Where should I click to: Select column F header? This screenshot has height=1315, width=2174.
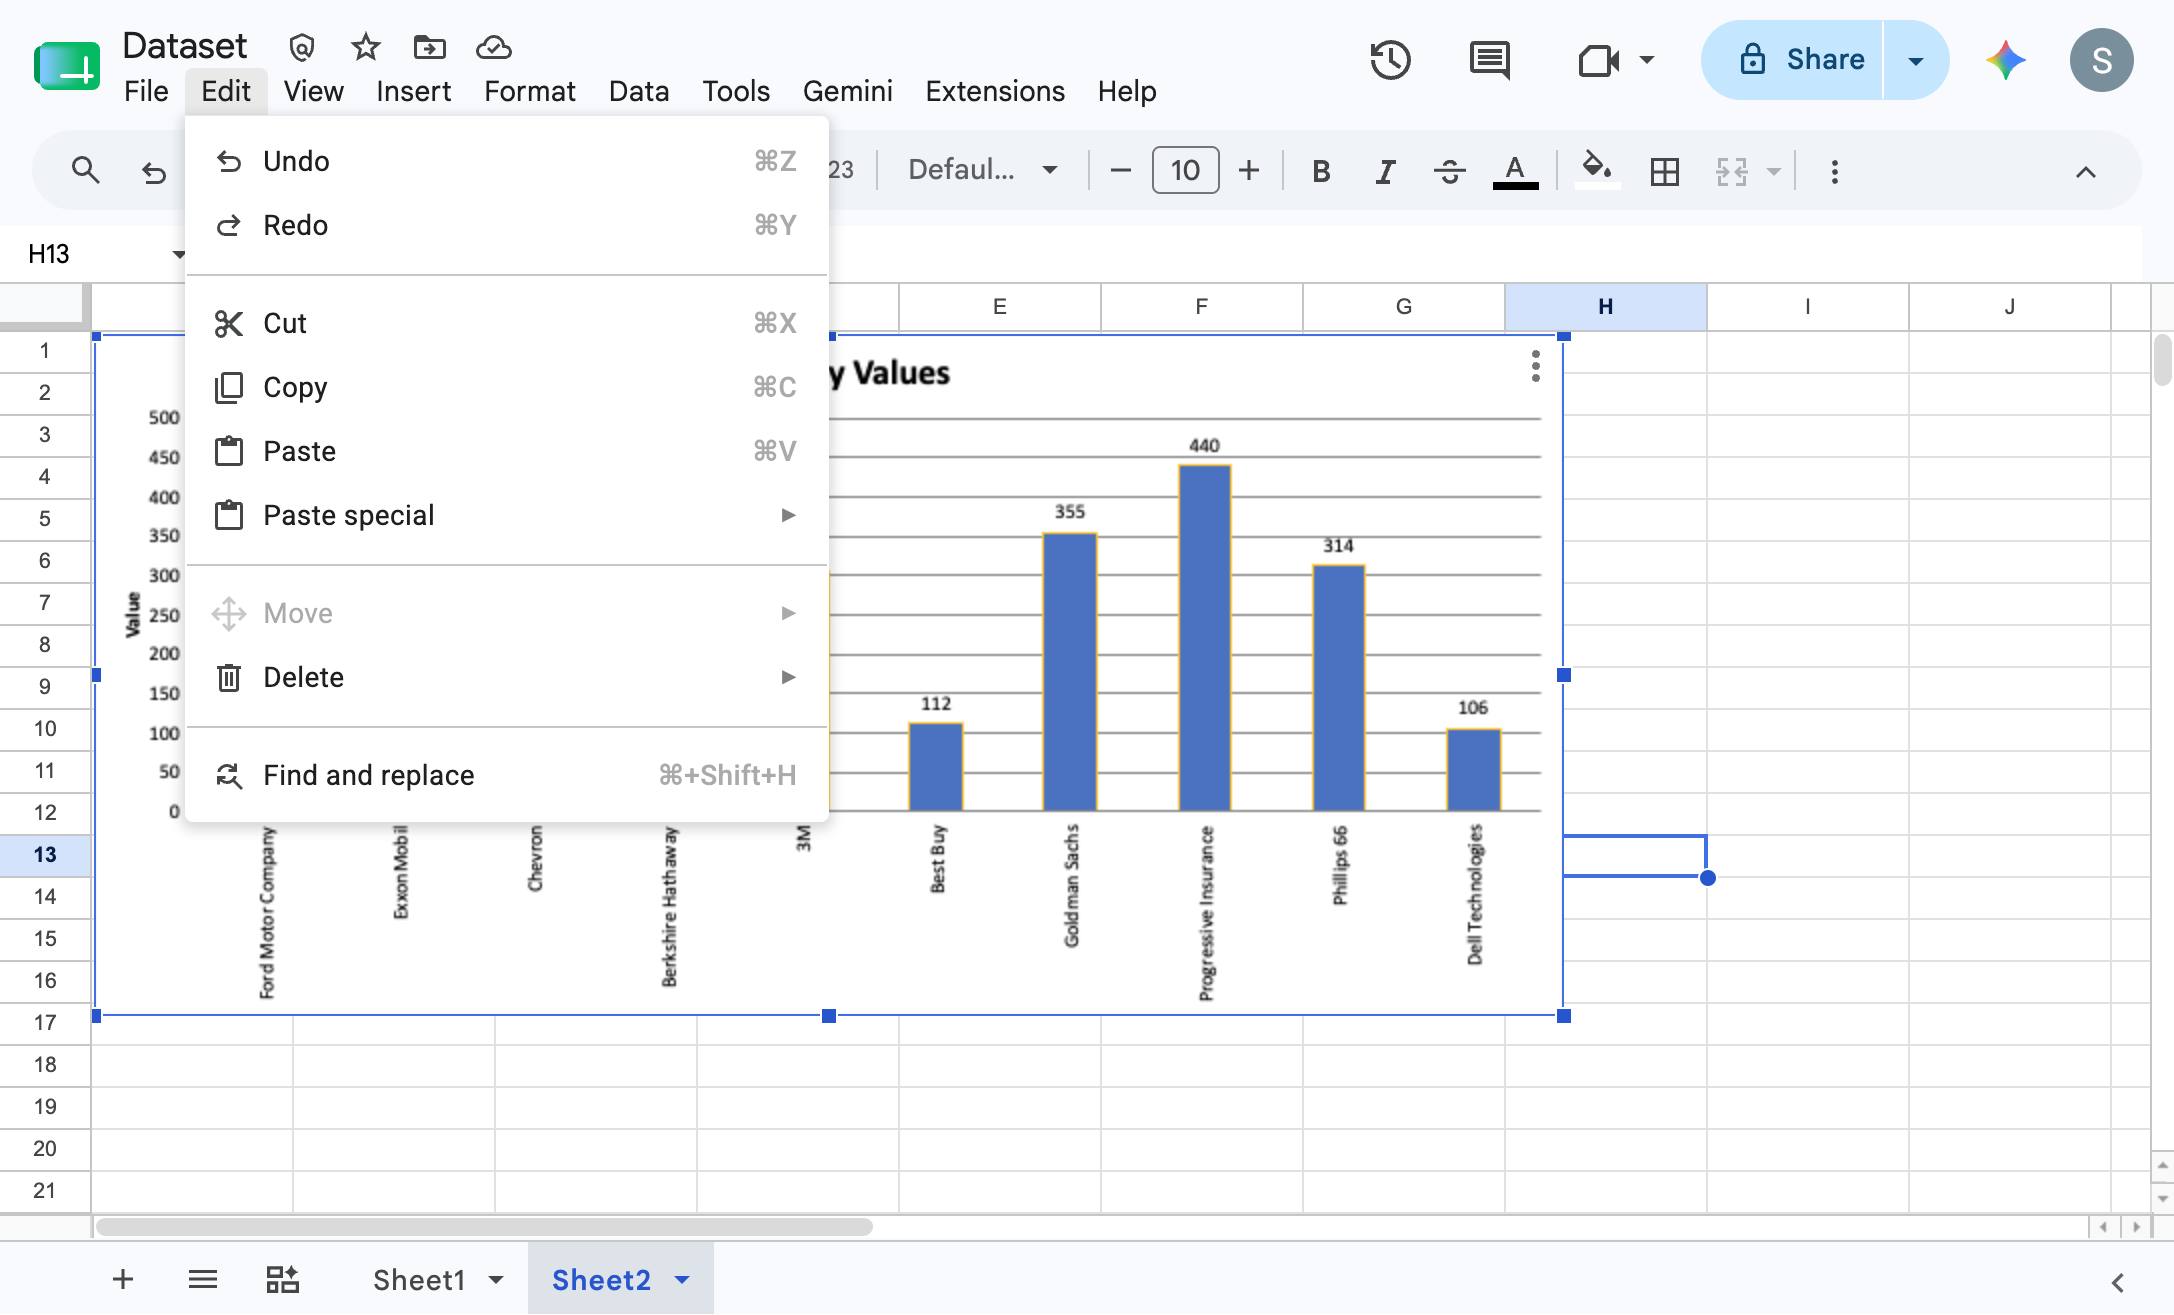tap(1201, 307)
